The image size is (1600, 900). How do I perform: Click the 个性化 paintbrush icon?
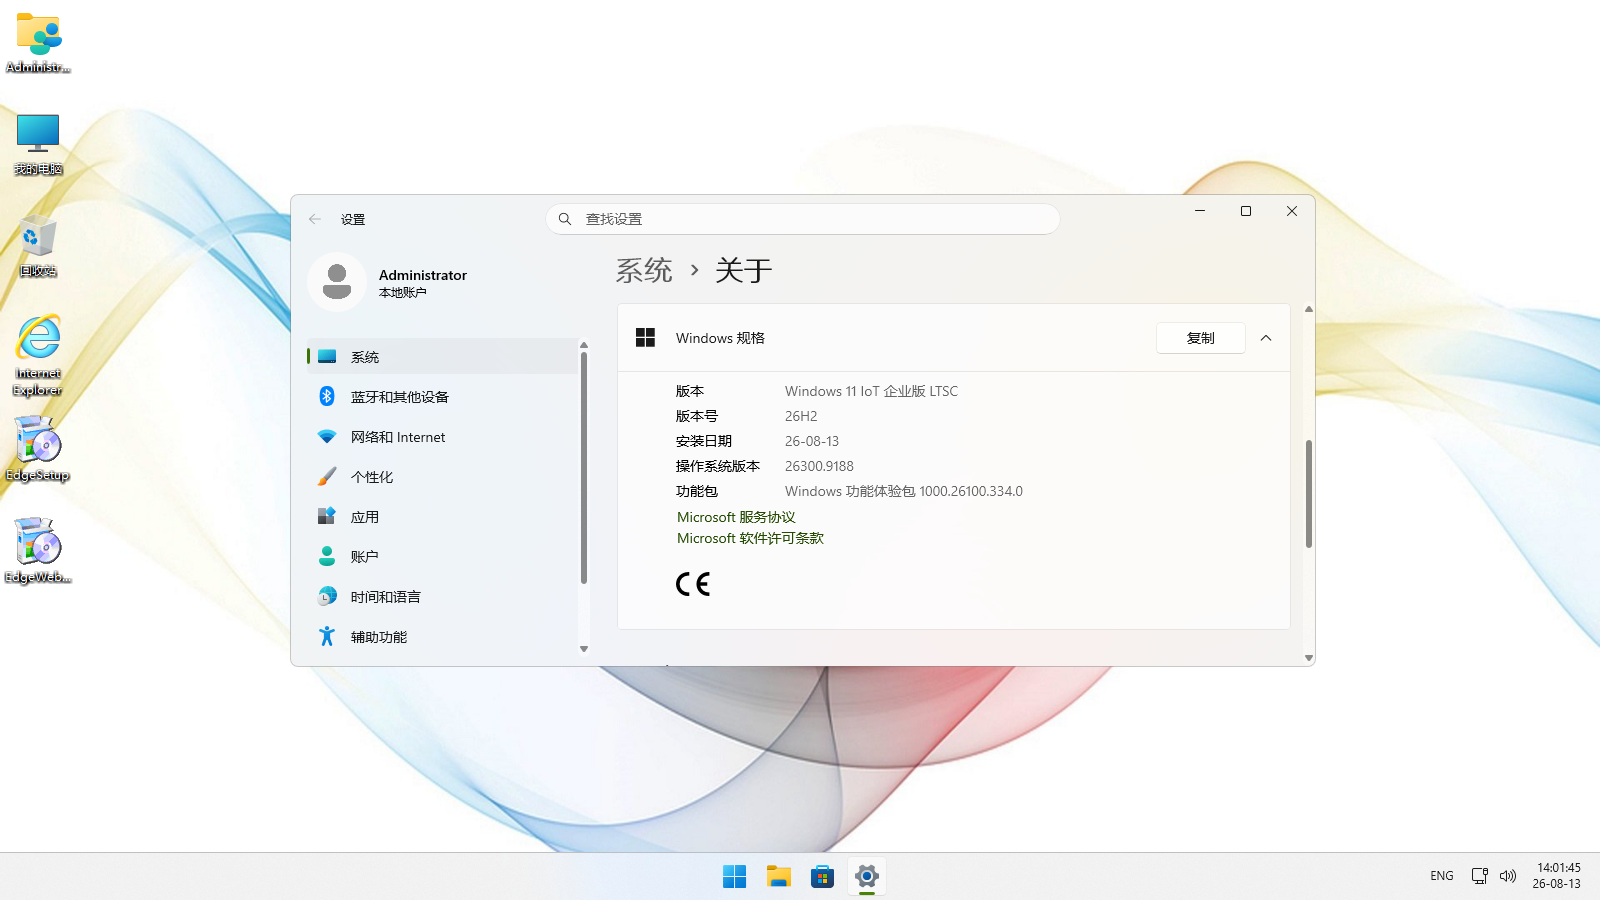click(327, 477)
